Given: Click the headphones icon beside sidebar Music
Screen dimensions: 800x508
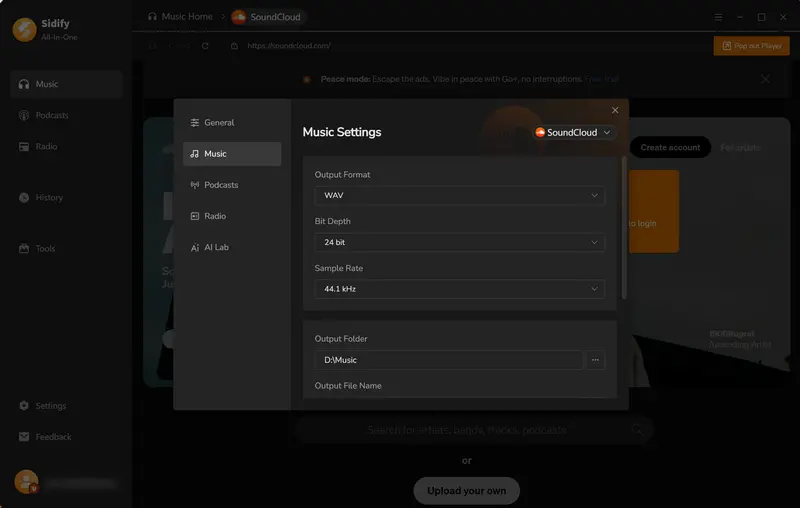Looking at the screenshot, I should point(24,84).
